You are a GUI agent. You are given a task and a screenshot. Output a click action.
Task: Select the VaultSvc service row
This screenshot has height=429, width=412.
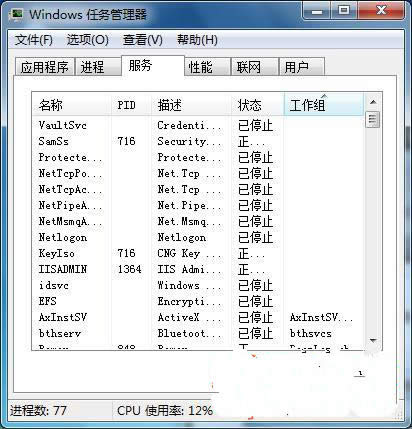click(x=198, y=125)
